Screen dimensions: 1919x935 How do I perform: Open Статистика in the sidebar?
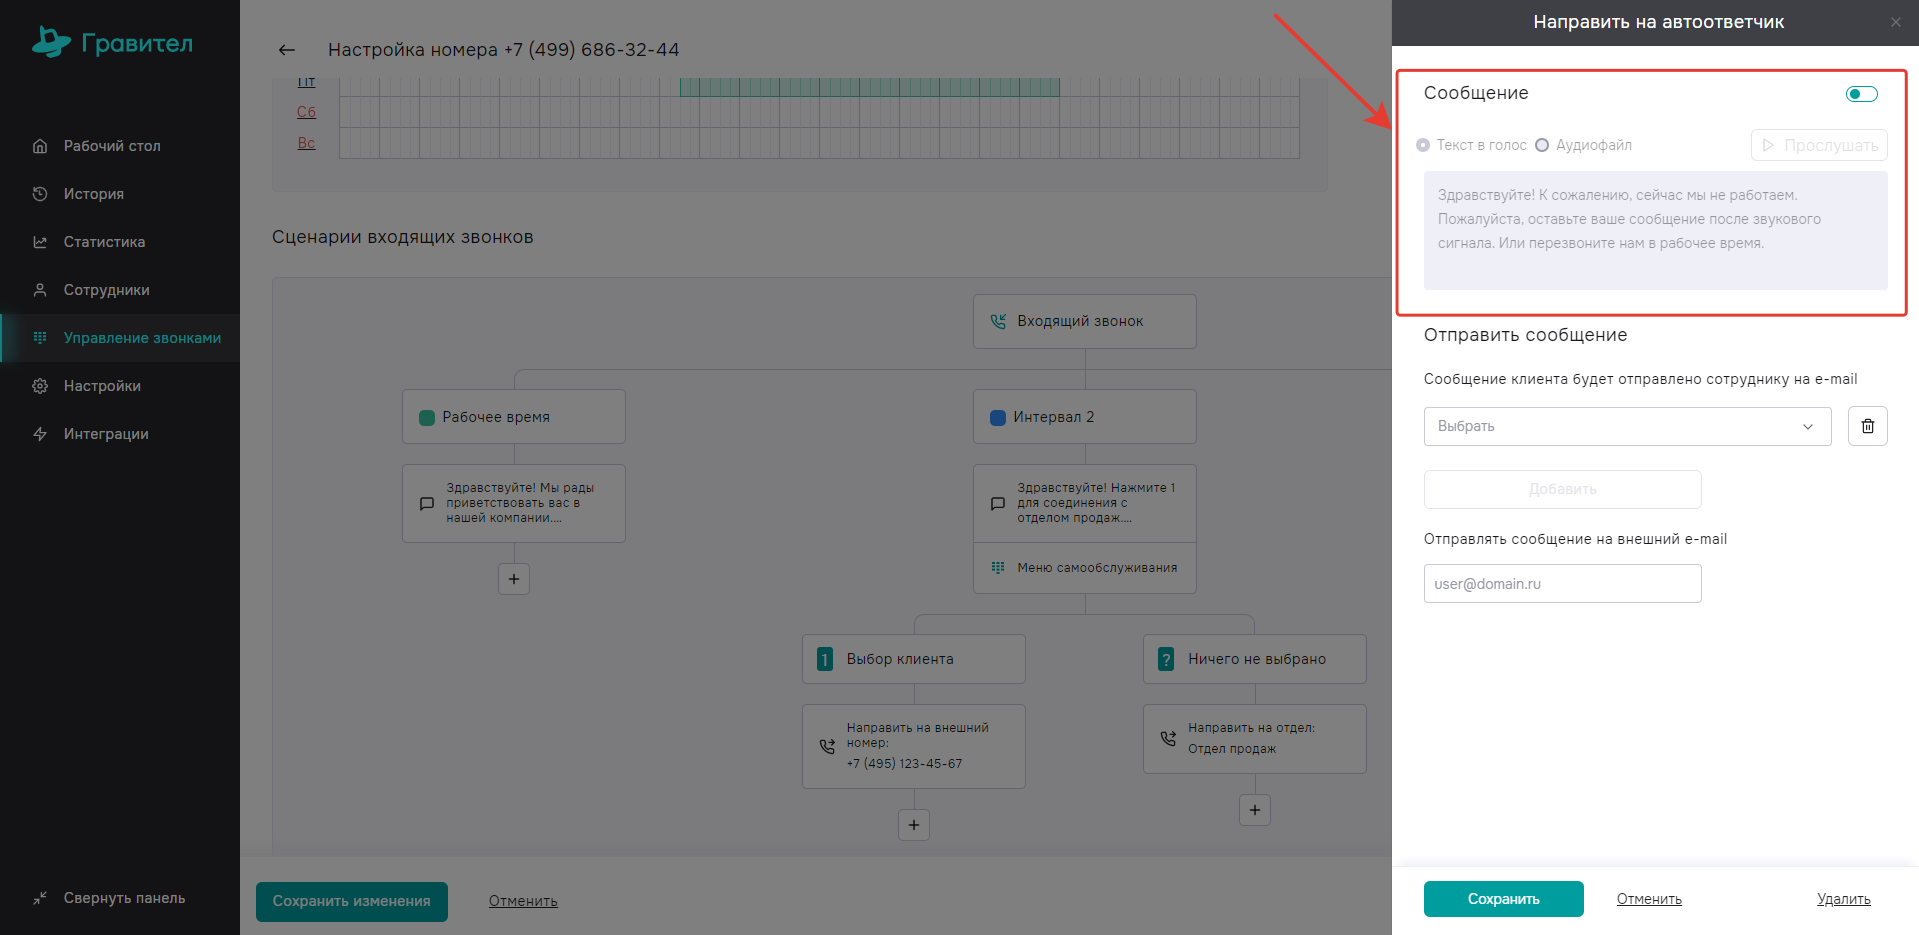pyautogui.click(x=104, y=242)
